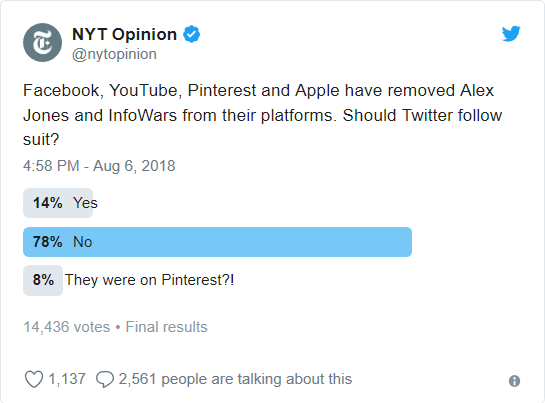Screen dimensions: 545x403
Task: Open the @nytopinion handle link
Action: pos(114,54)
